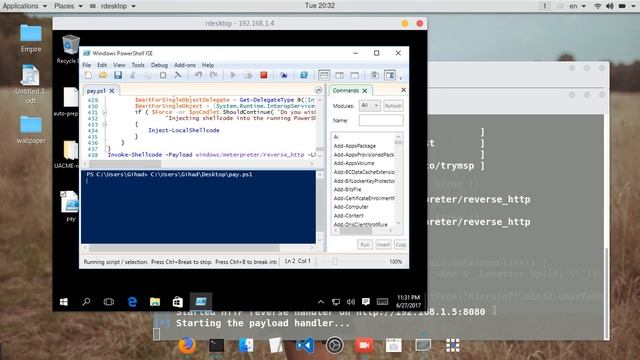The width and height of the screenshot is (640, 360).
Task: Toggle Show Script Pane Maximized layout
Action: point(355,75)
